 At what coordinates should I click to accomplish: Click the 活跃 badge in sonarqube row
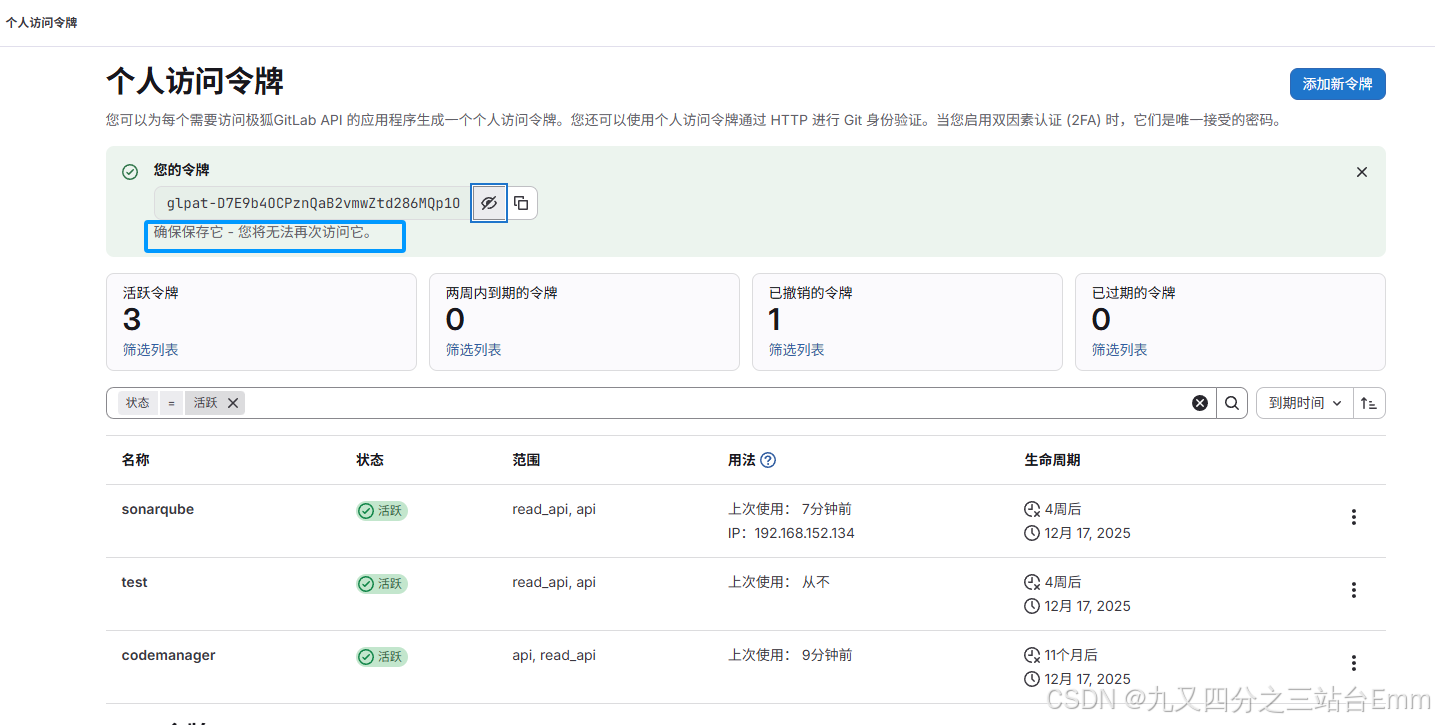pyautogui.click(x=382, y=511)
